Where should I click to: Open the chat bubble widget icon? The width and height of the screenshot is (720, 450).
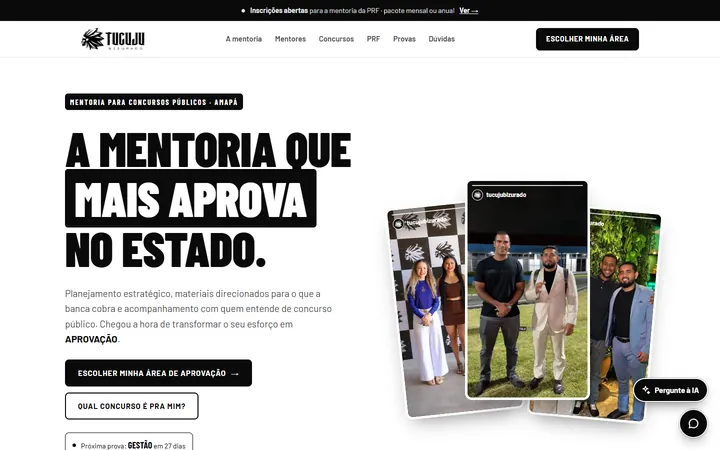click(693, 423)
